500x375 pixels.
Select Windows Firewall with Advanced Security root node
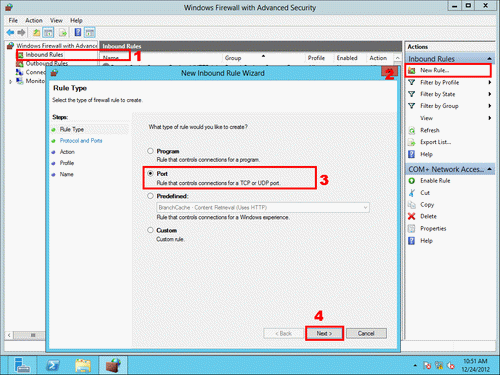(57, 46)
